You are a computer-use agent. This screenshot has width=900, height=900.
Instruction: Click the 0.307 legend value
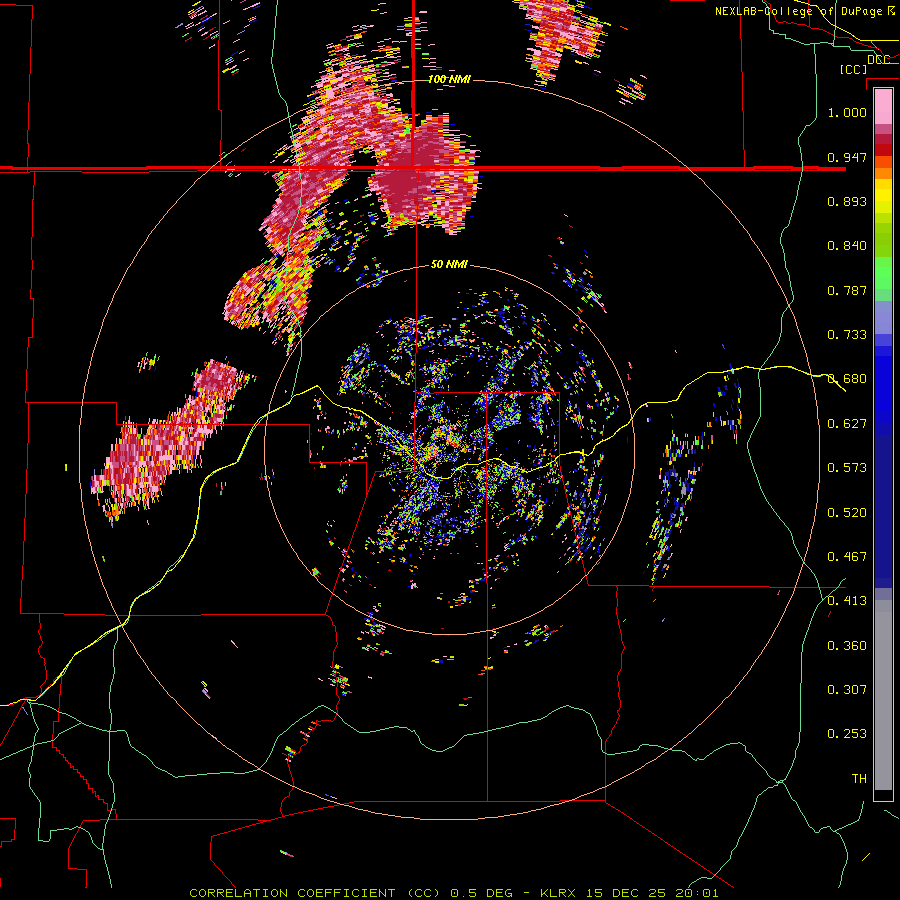847,690
